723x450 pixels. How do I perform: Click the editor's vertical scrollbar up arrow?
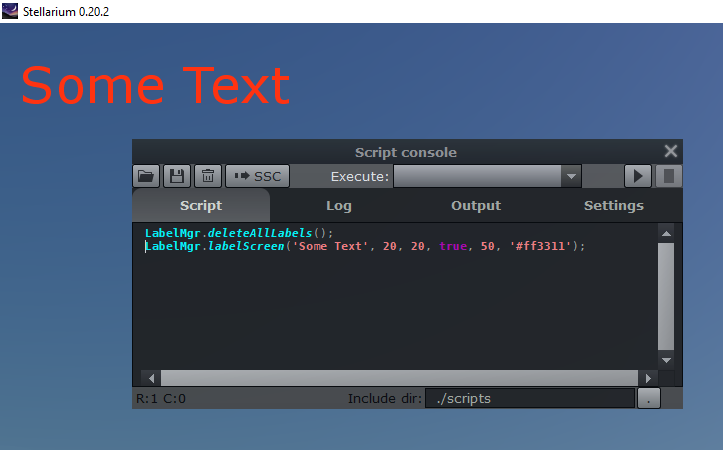pos(666,233)
